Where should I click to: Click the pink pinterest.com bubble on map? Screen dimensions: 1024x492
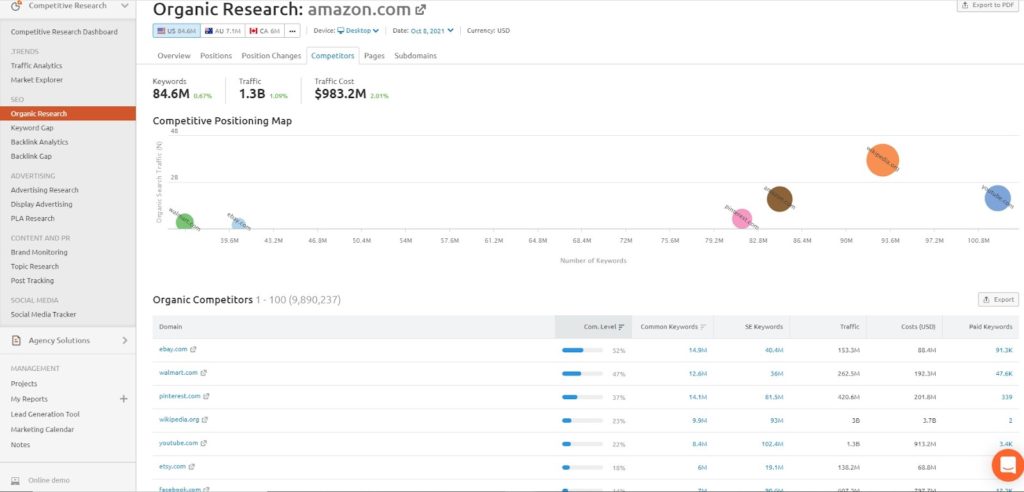(x=741, y=219)
